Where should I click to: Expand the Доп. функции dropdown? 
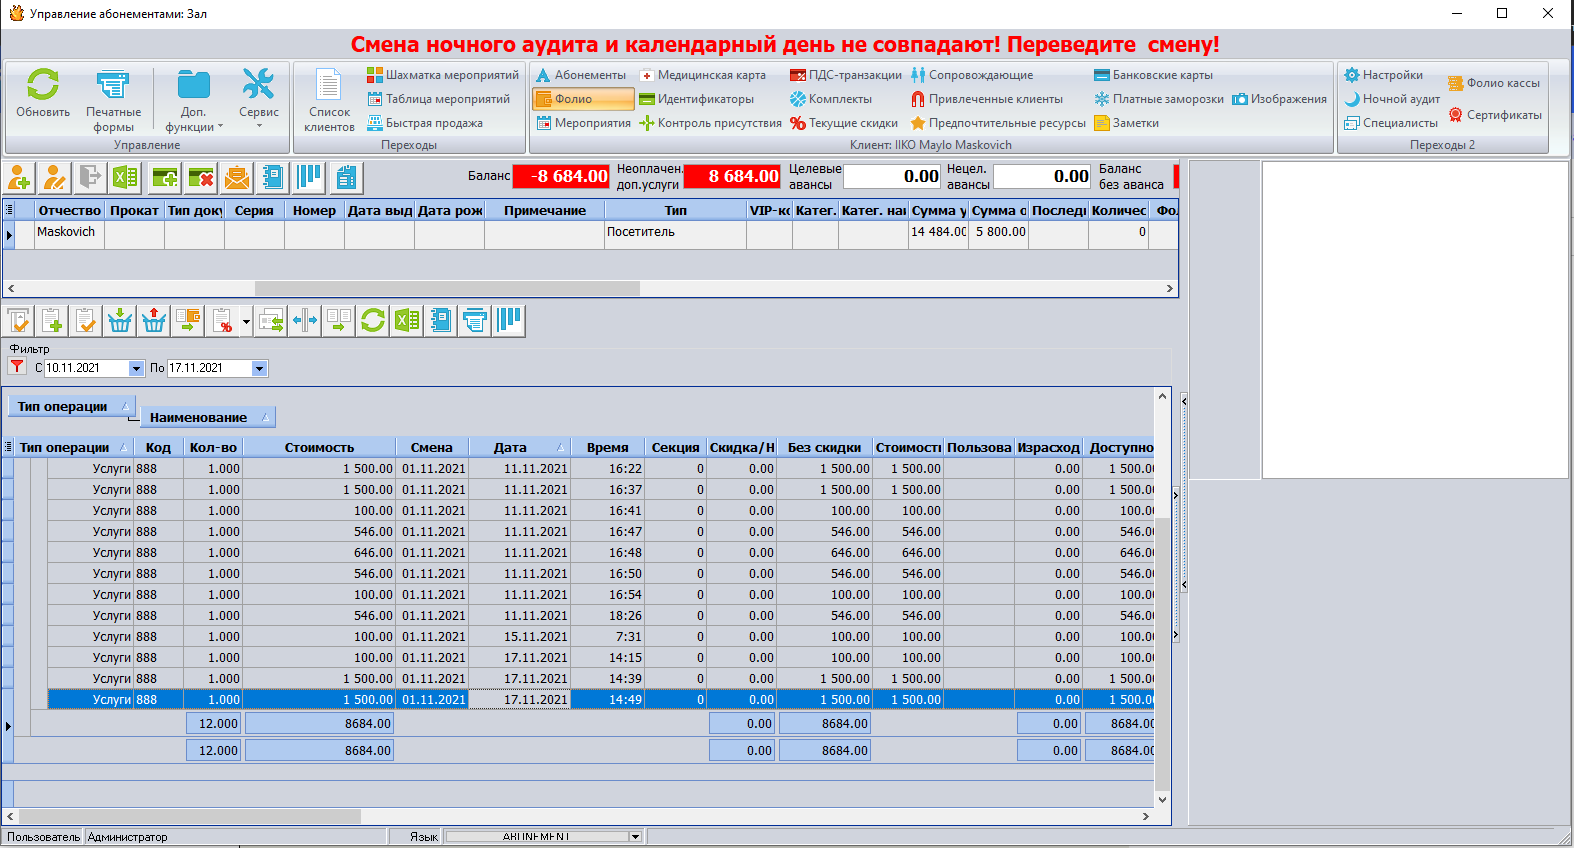coord(194,119)
